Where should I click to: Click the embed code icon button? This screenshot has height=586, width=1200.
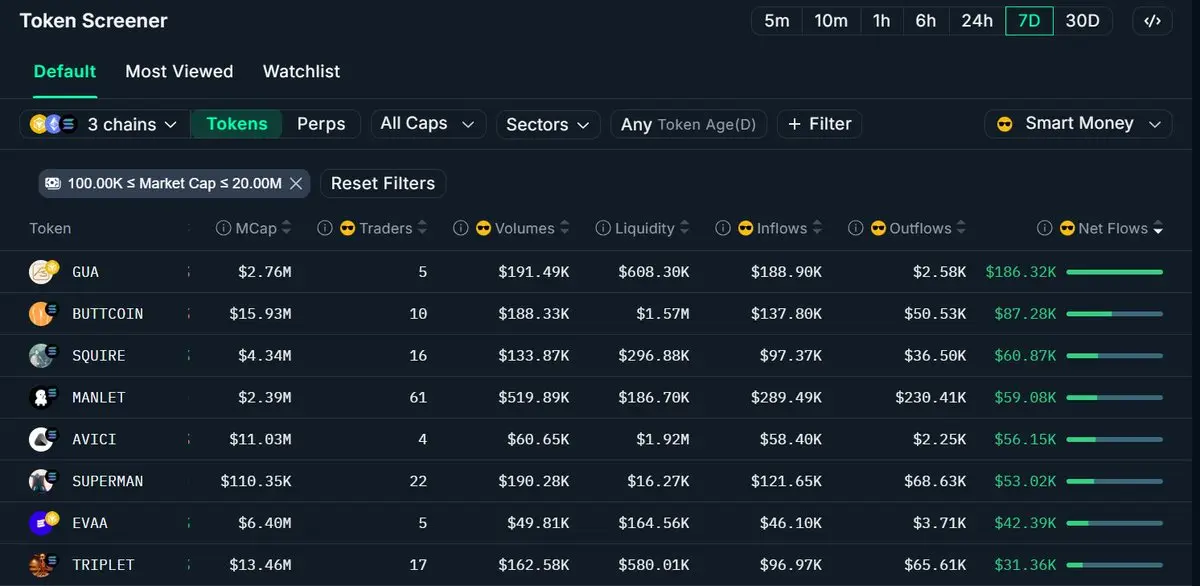1152,21
